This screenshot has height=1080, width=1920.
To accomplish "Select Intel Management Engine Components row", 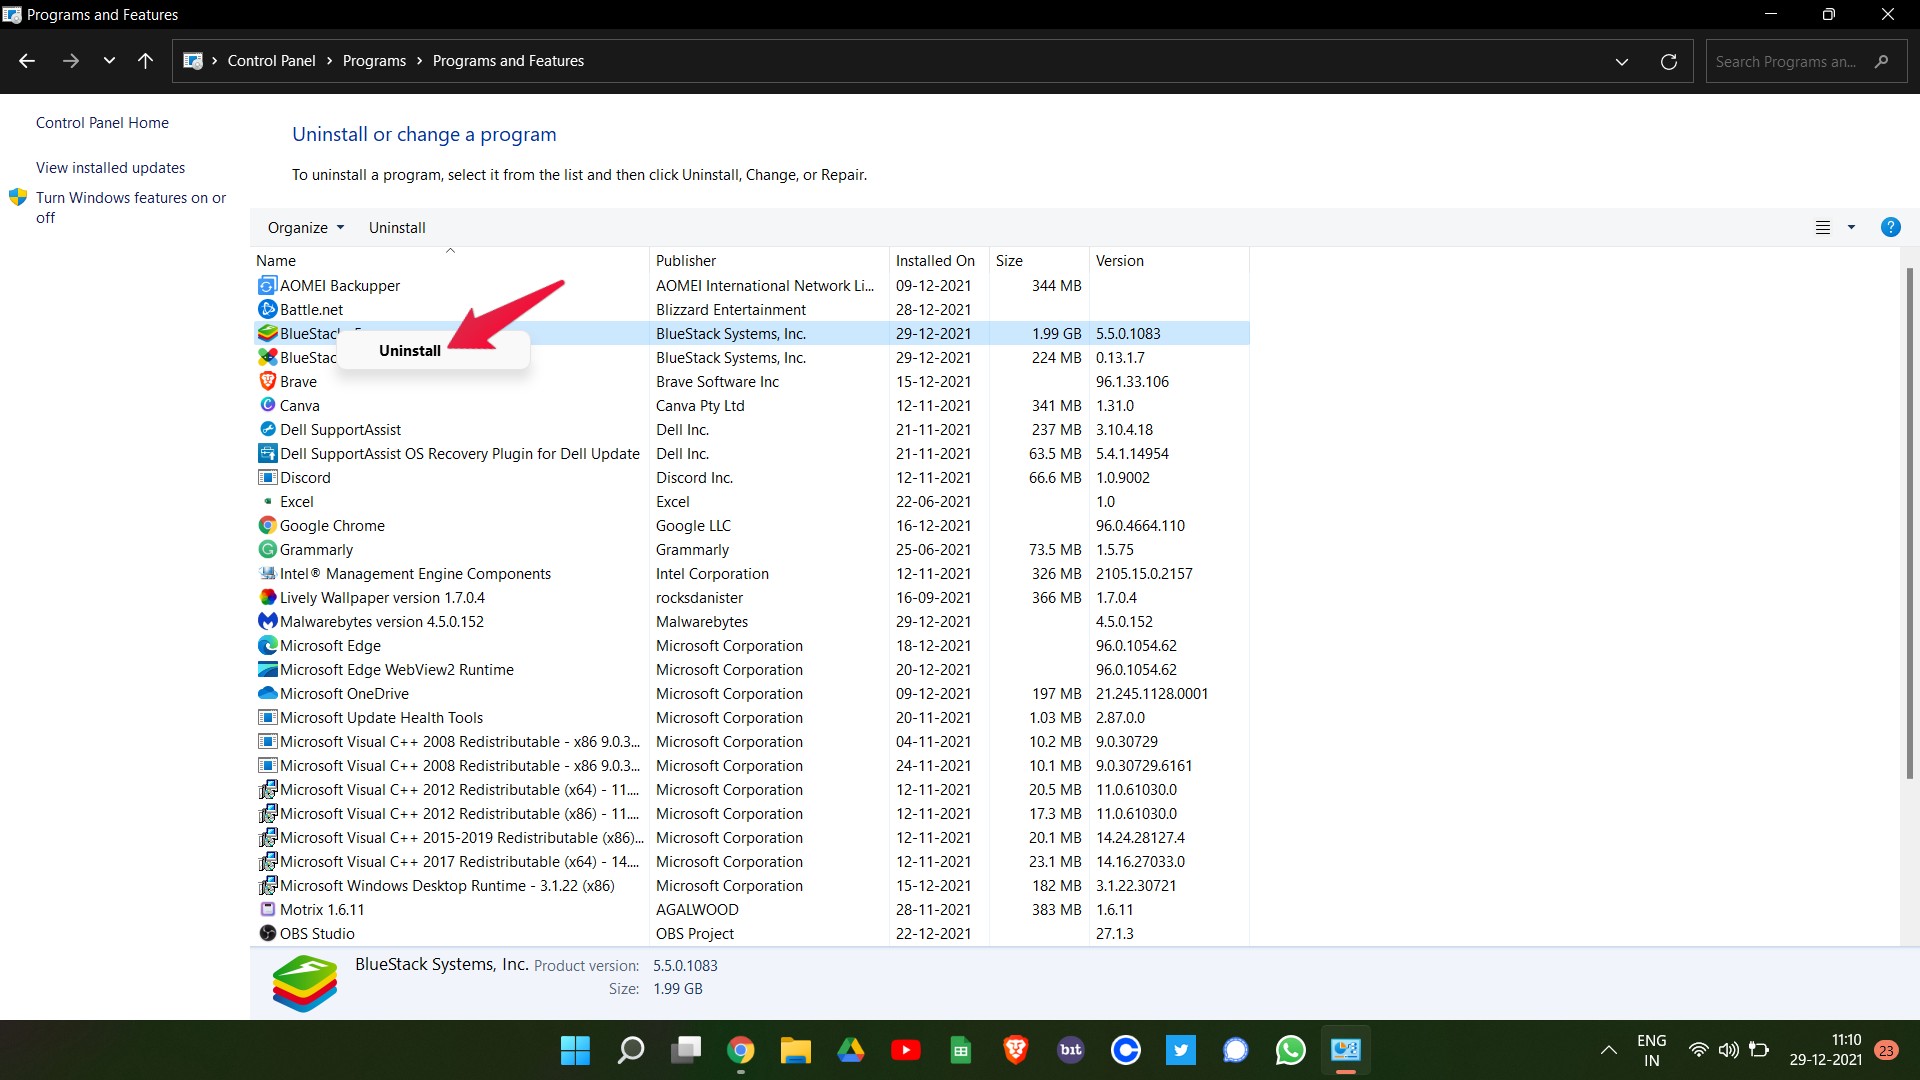I will click(x=751, y=574).
